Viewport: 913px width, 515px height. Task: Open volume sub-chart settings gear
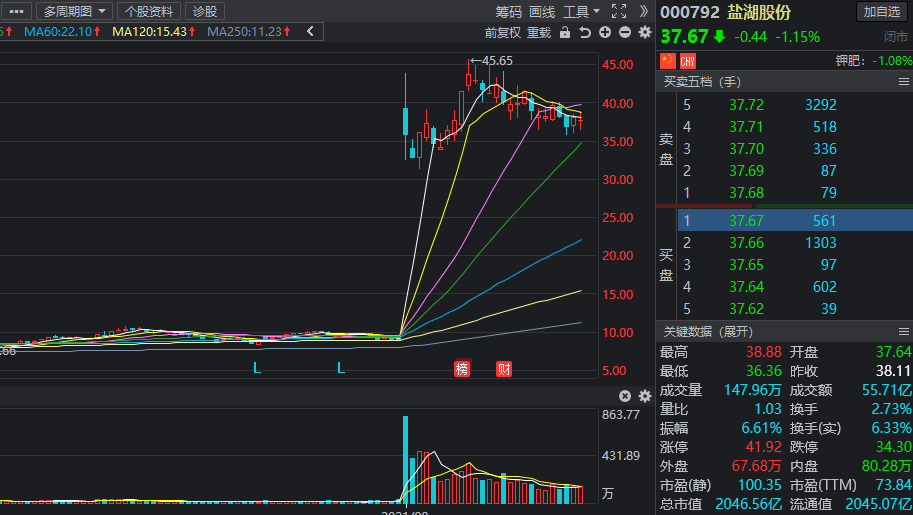[x=645, y=396]
